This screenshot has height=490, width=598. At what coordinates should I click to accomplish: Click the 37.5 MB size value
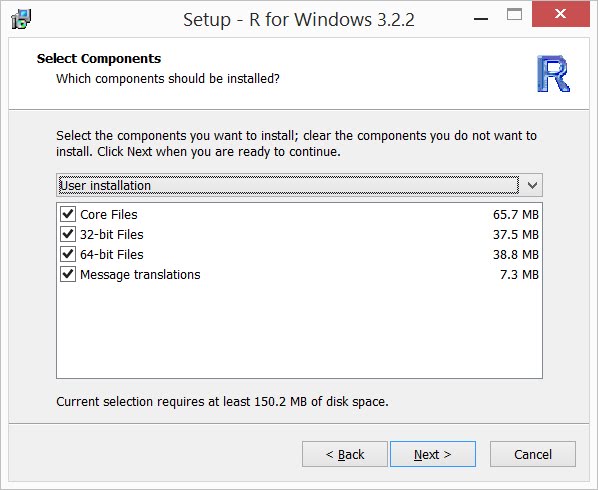[516, 235]
